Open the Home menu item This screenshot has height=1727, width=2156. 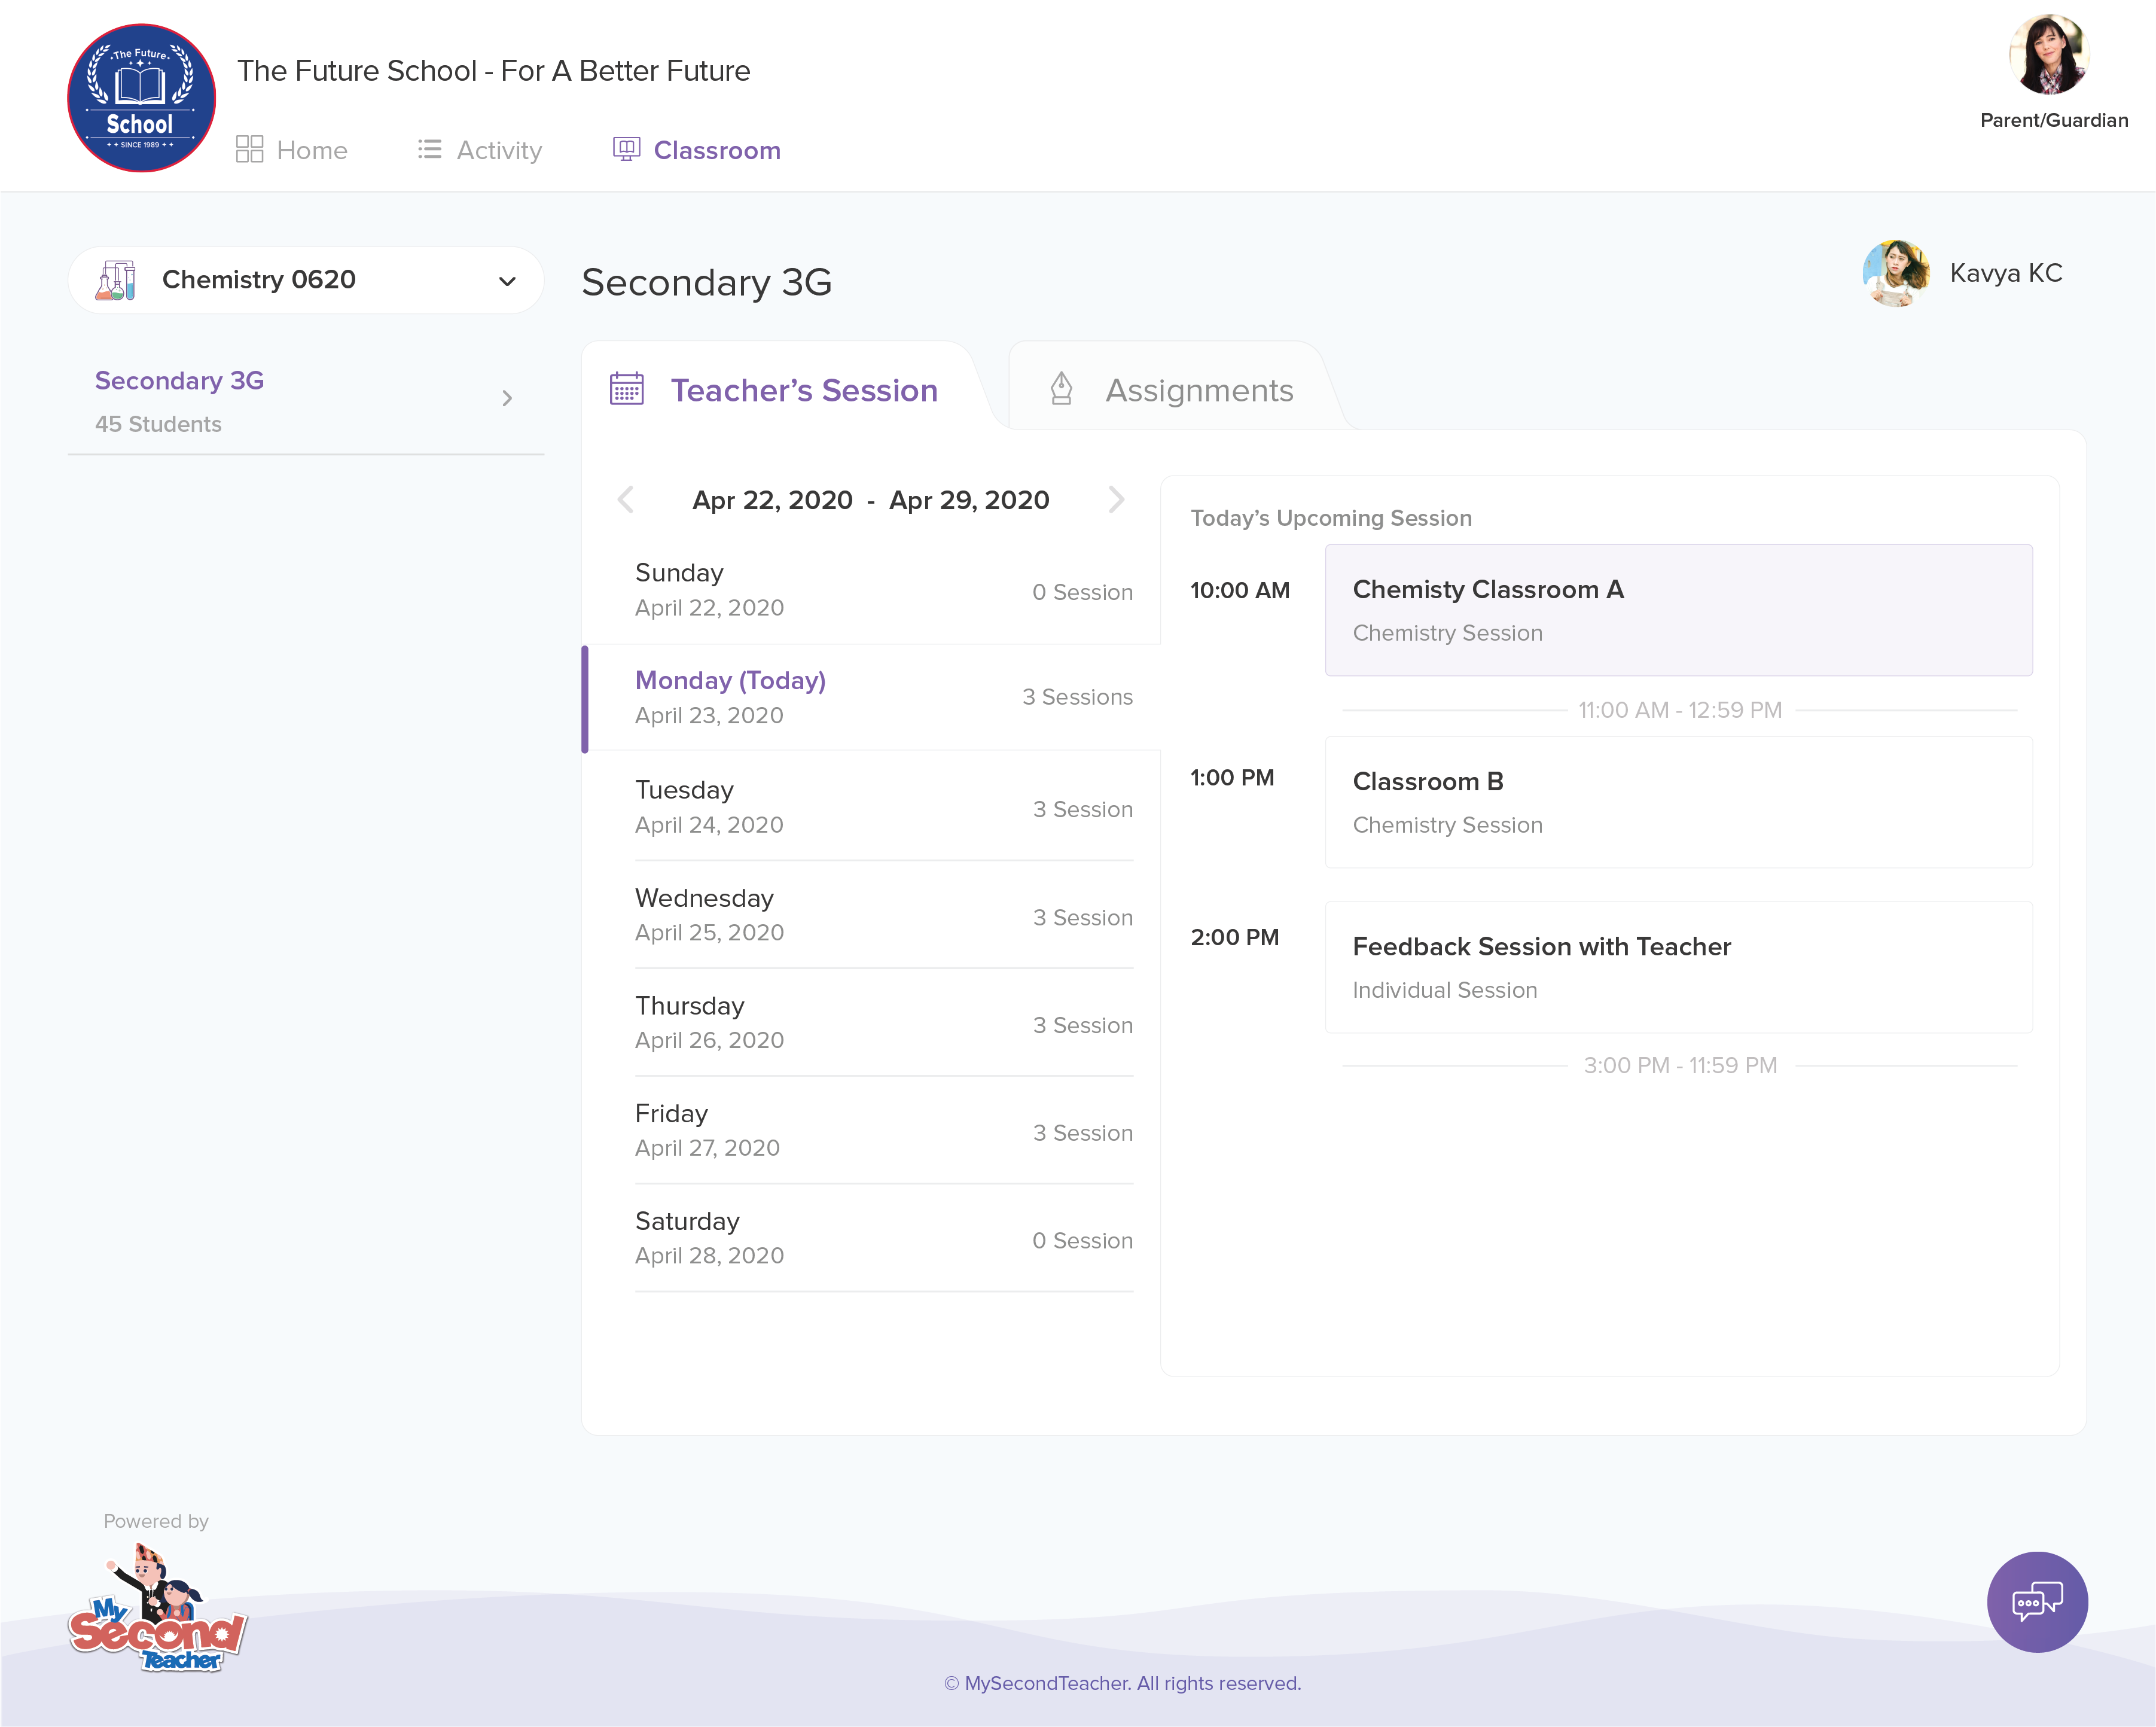[x=292, y=150]
